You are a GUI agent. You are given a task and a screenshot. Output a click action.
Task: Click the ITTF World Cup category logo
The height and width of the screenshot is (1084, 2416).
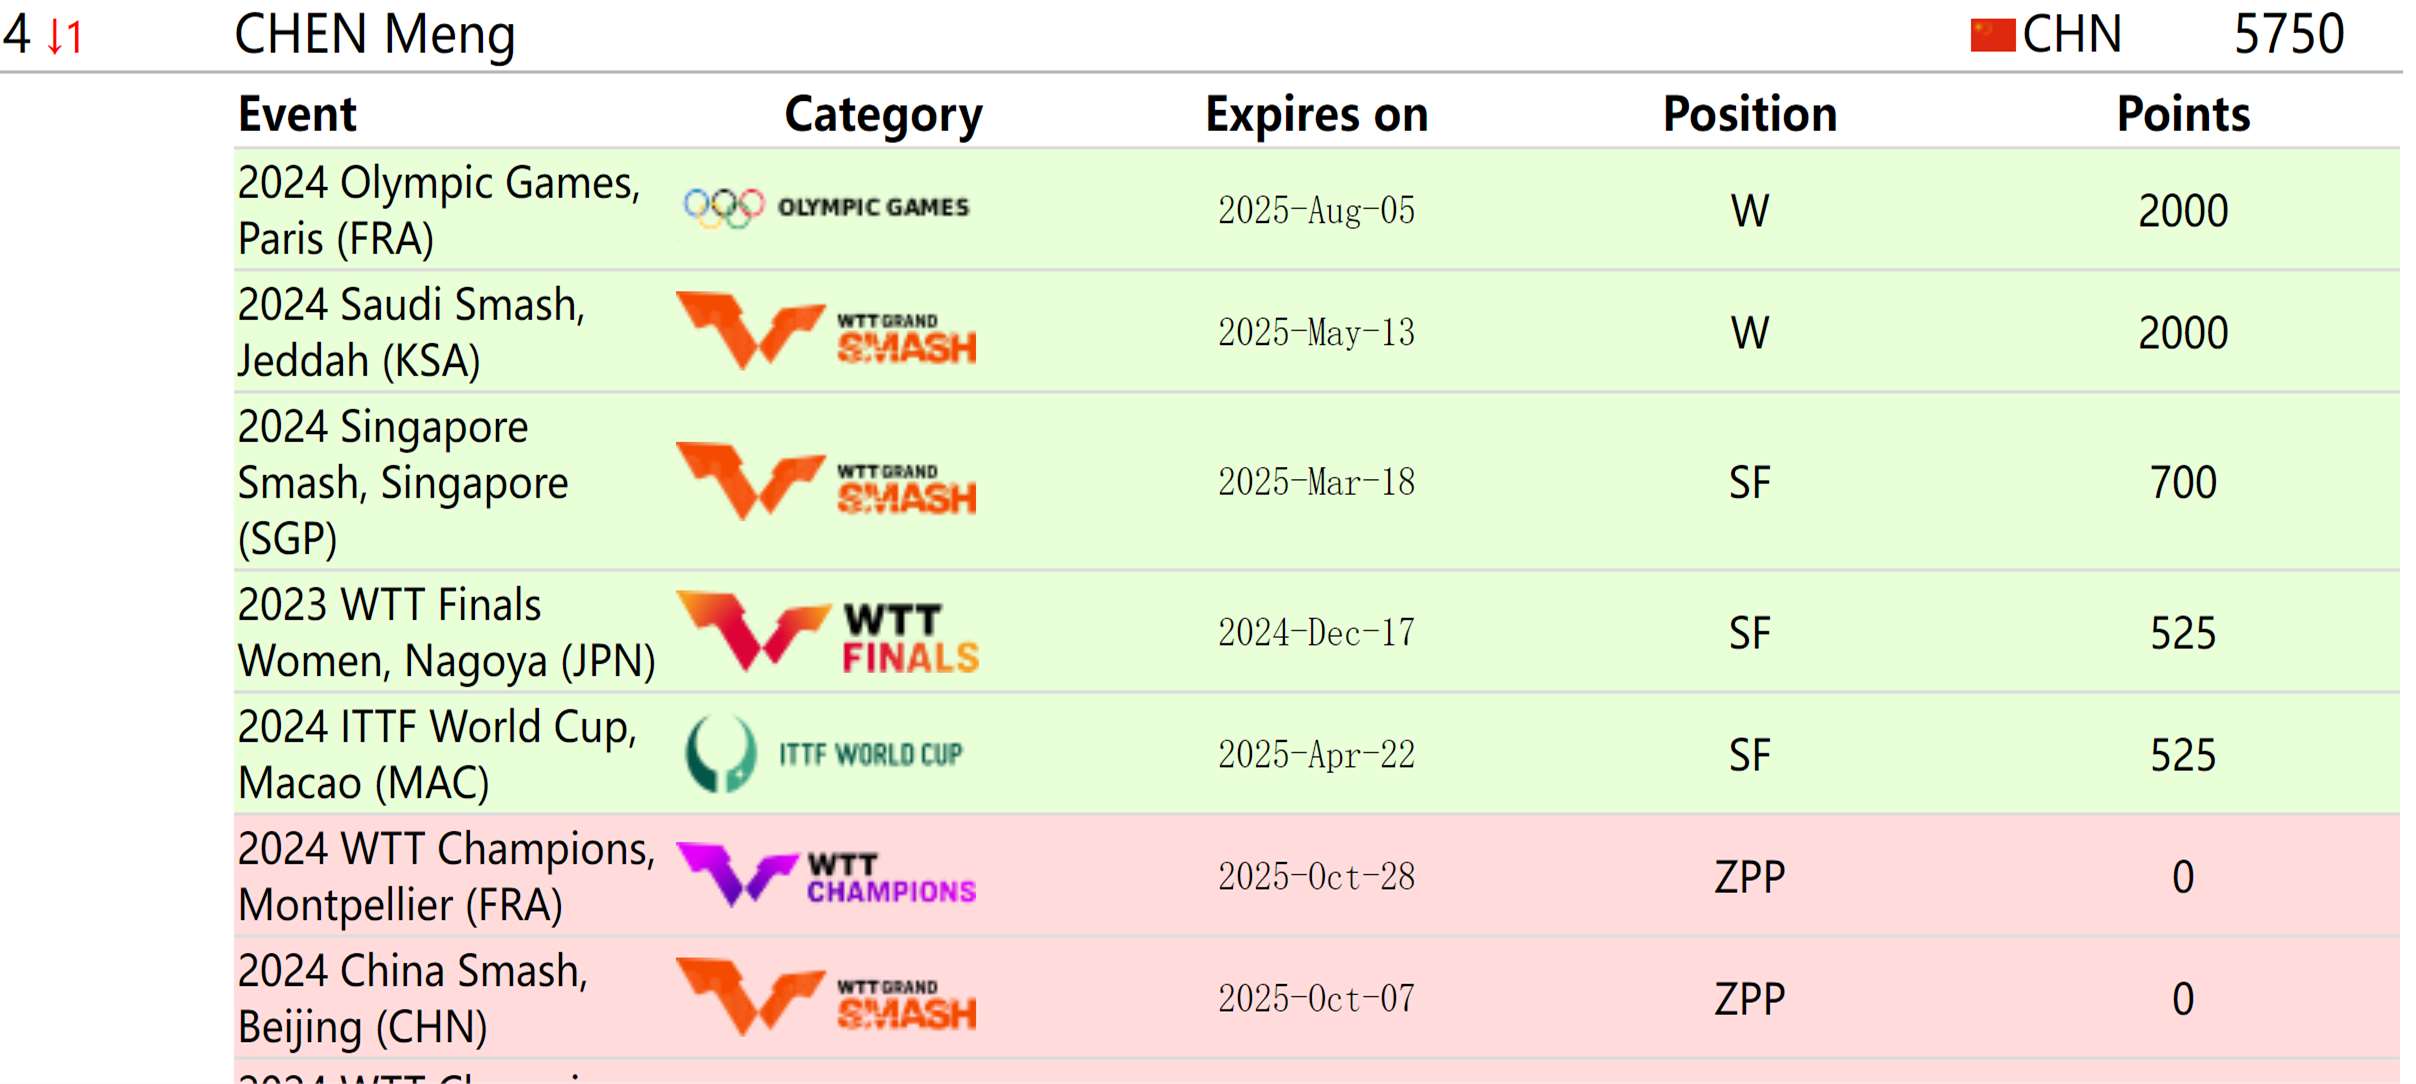click(x=824, y=754)
